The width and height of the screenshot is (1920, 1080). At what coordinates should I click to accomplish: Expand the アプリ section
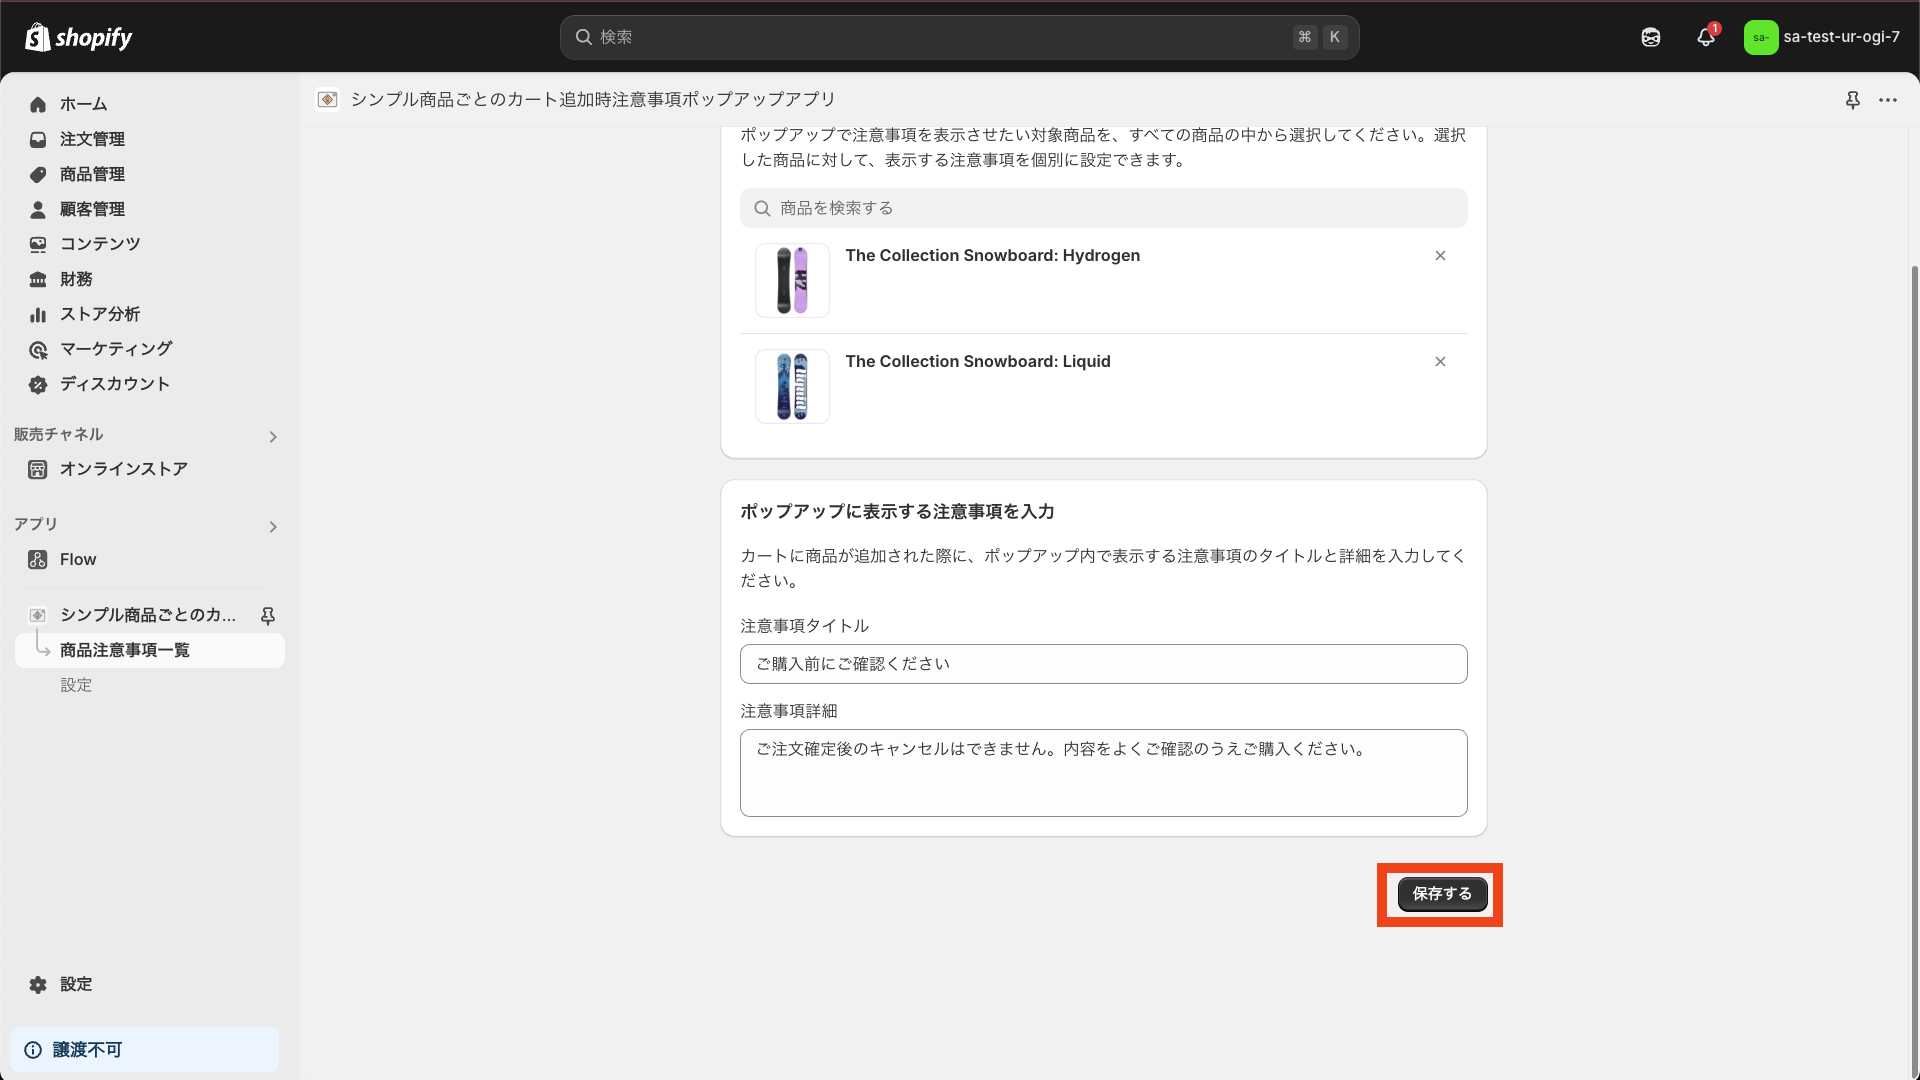coord(272,527)
